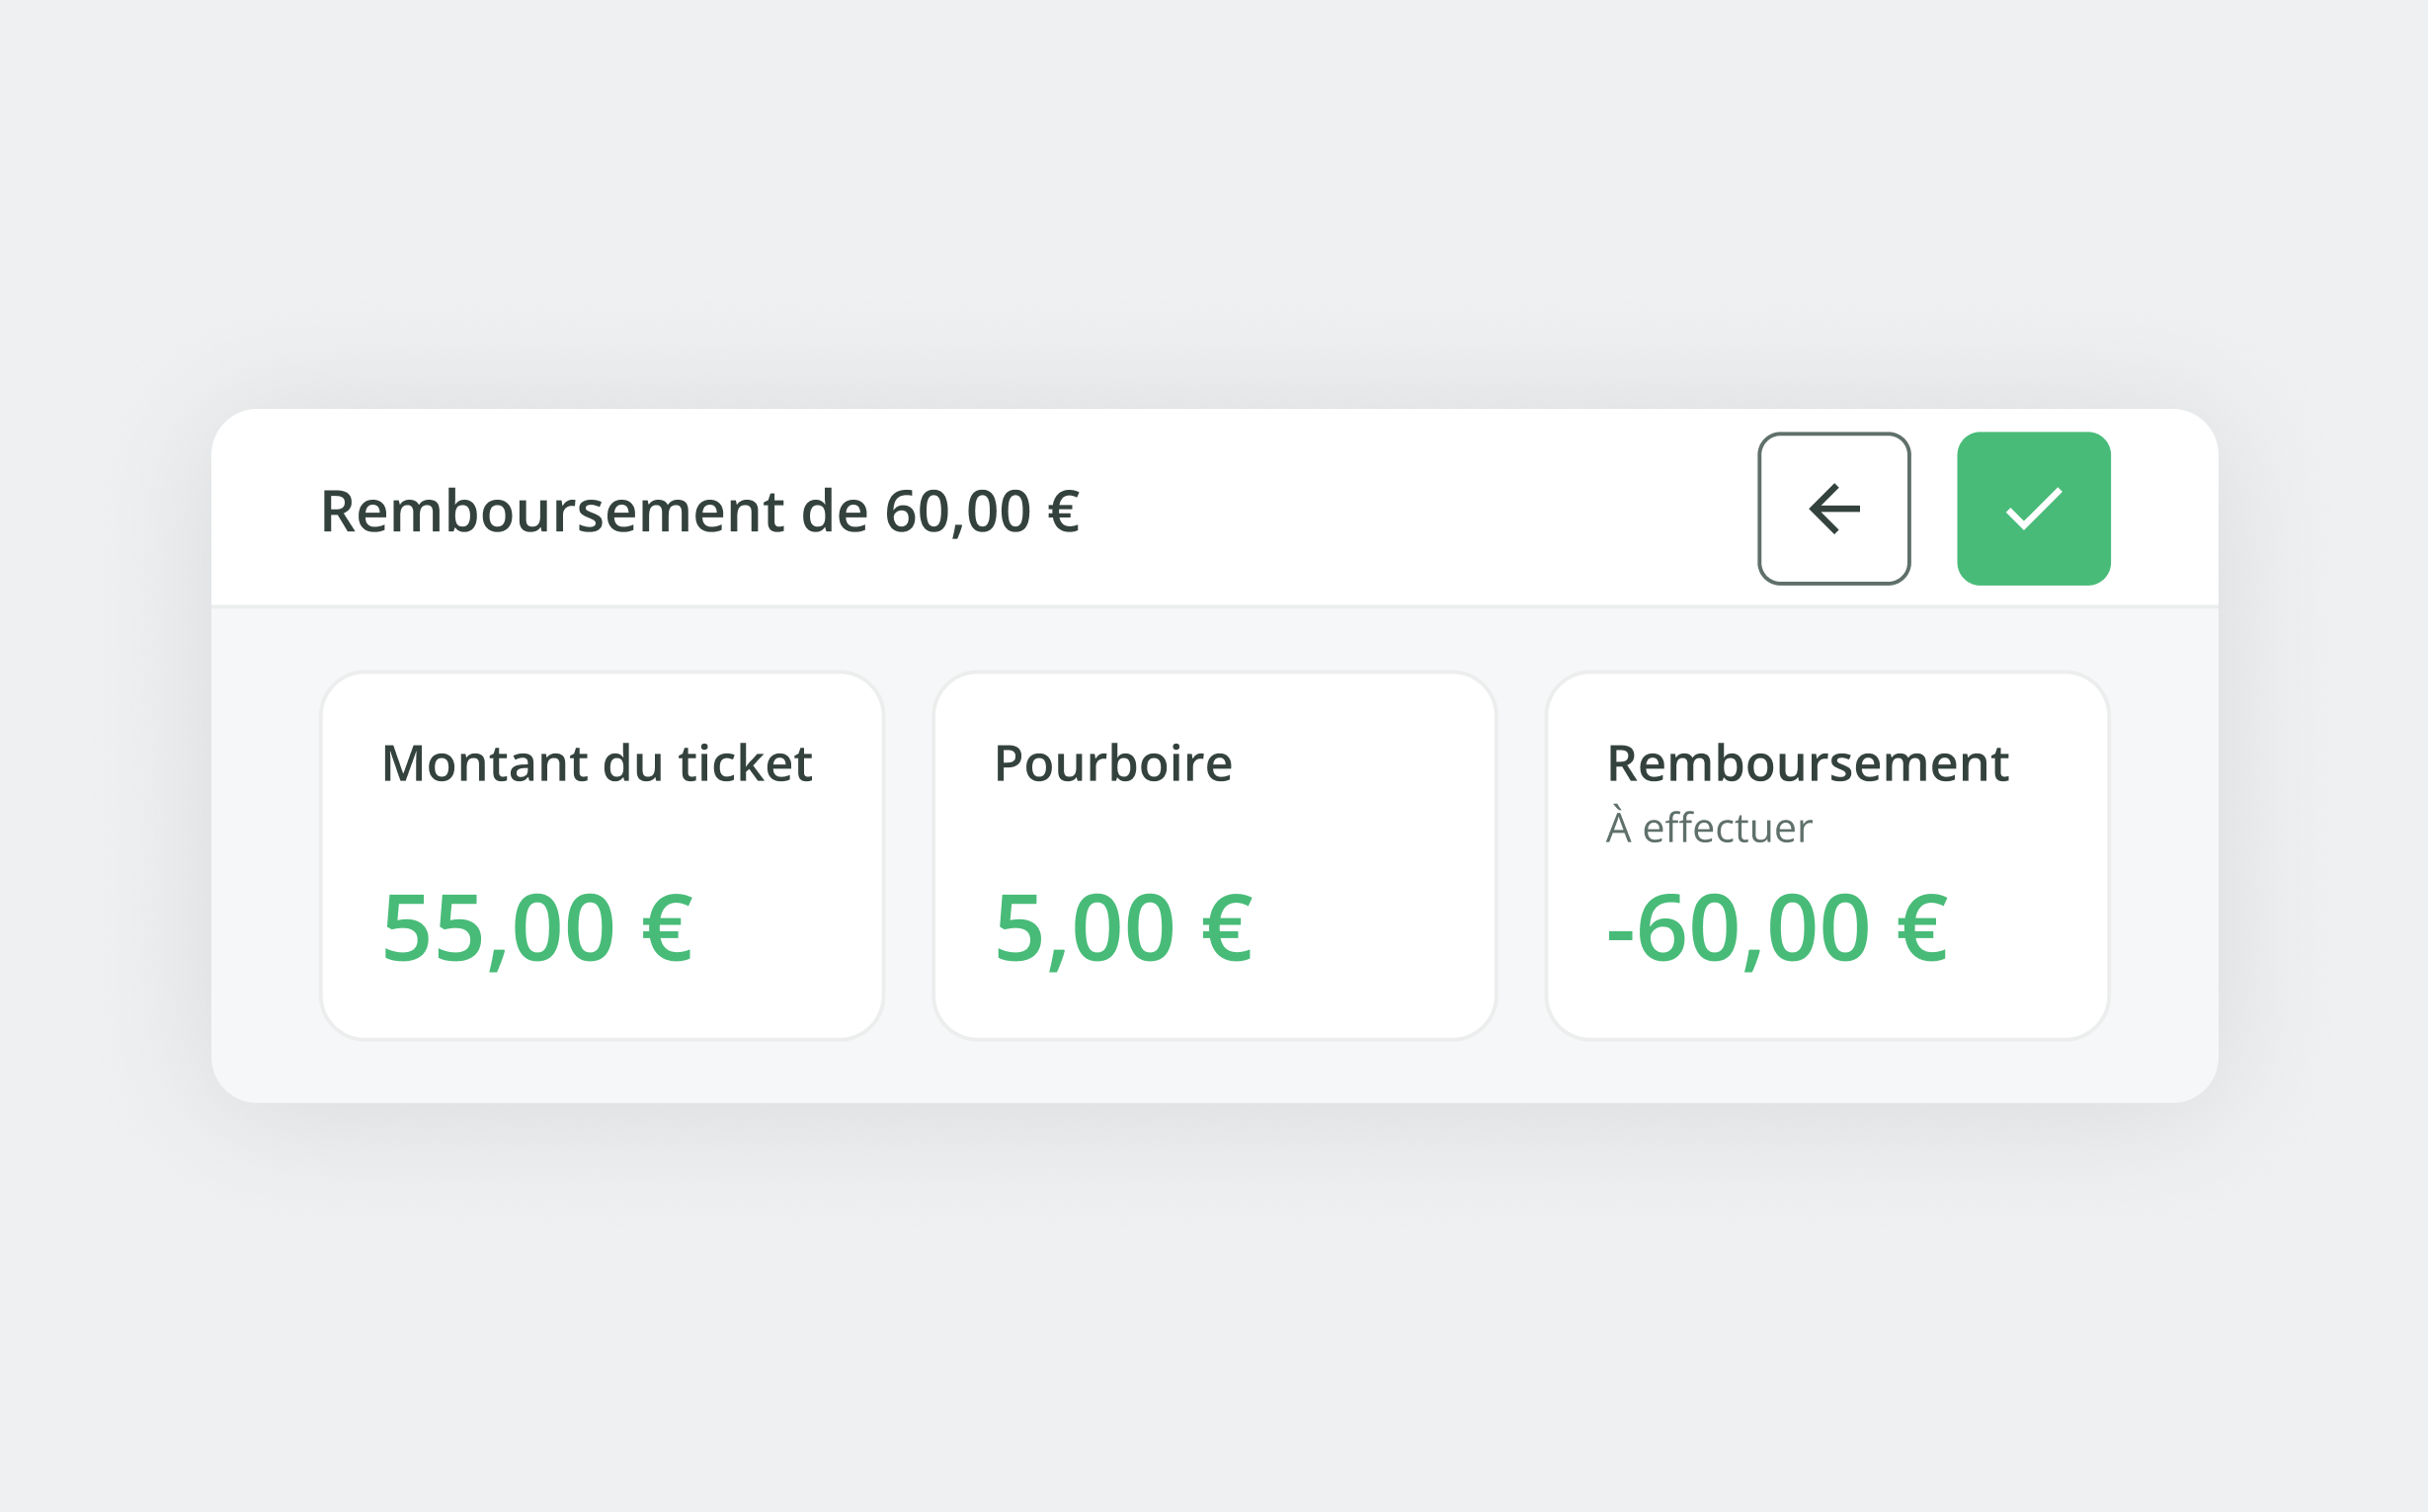Click the background outside the refund dialog
2428x1512 pixels.
[1214, 200]
